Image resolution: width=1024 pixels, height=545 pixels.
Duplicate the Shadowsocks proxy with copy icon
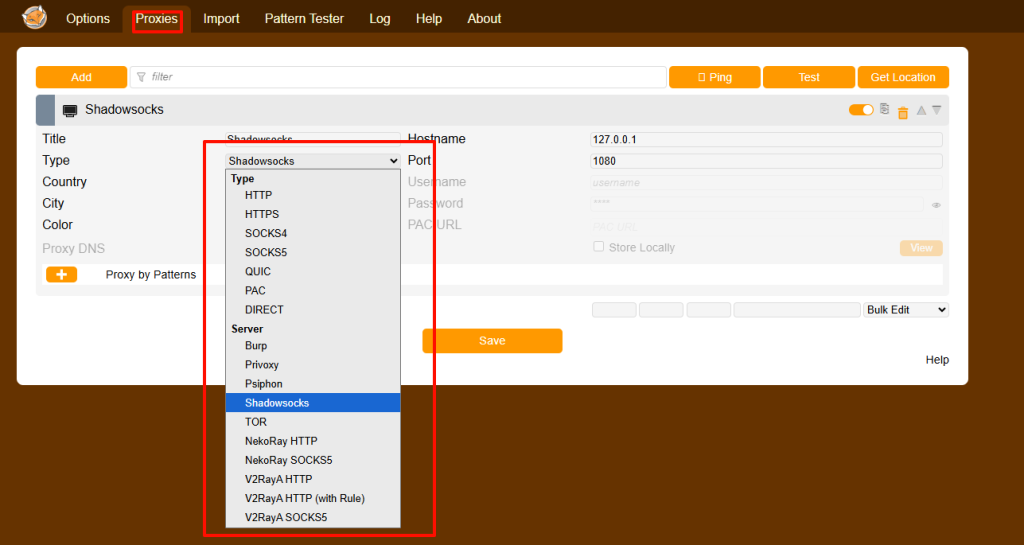(884, 110)
